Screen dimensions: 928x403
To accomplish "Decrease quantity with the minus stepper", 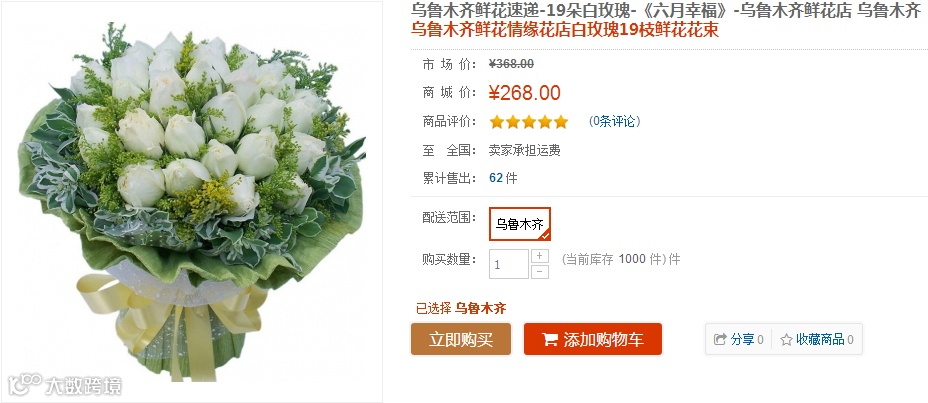I will (x=540, y=272).
